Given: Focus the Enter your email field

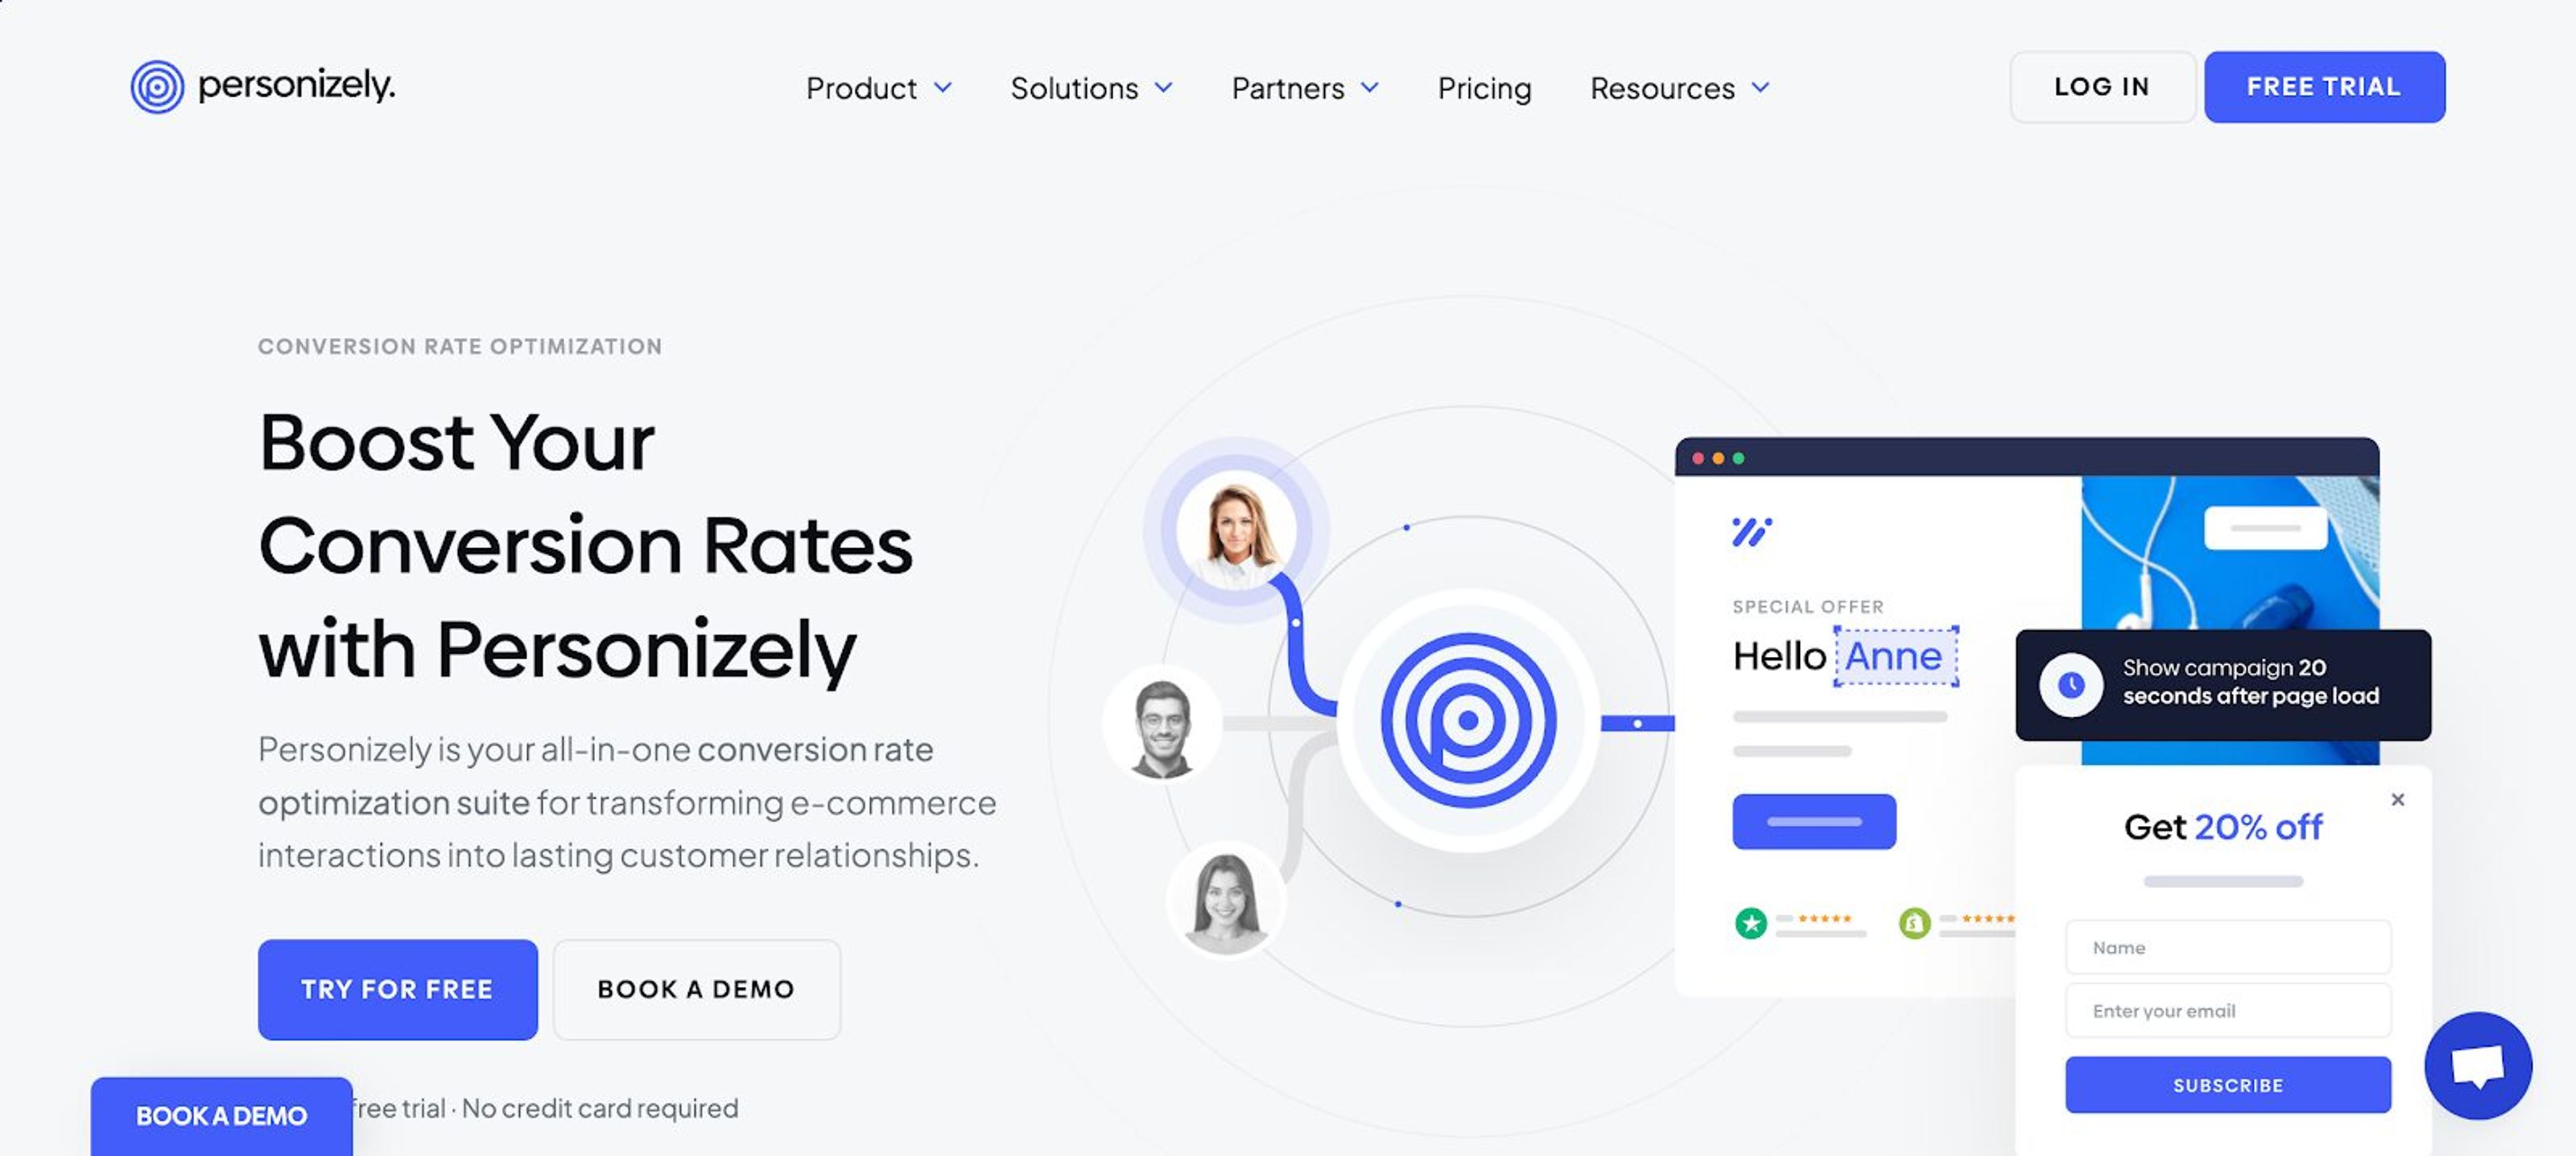Looking at the screenshot, I should pos(2228,1010).
